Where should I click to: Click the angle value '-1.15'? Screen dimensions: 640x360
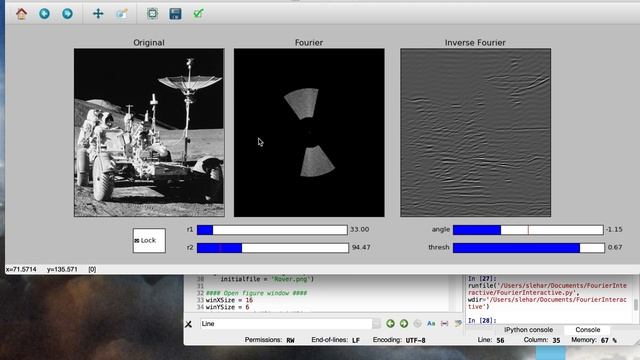tap(614, 229)
